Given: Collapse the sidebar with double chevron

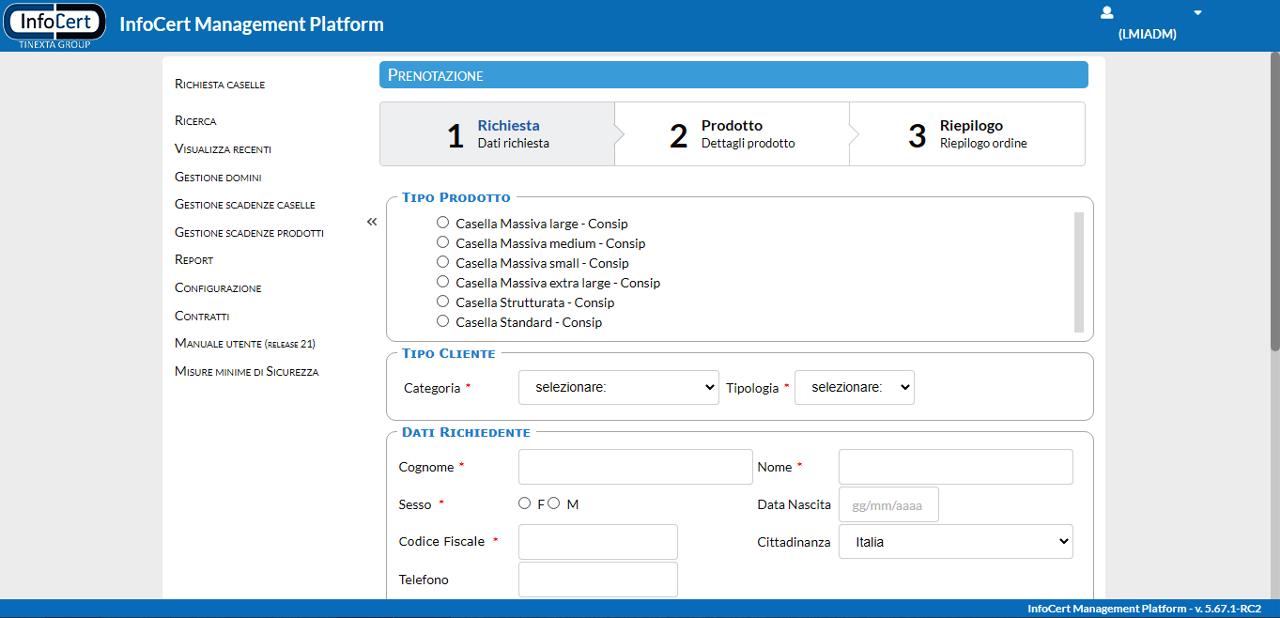Looking at the screenshot, I should (x=372, y=222).
